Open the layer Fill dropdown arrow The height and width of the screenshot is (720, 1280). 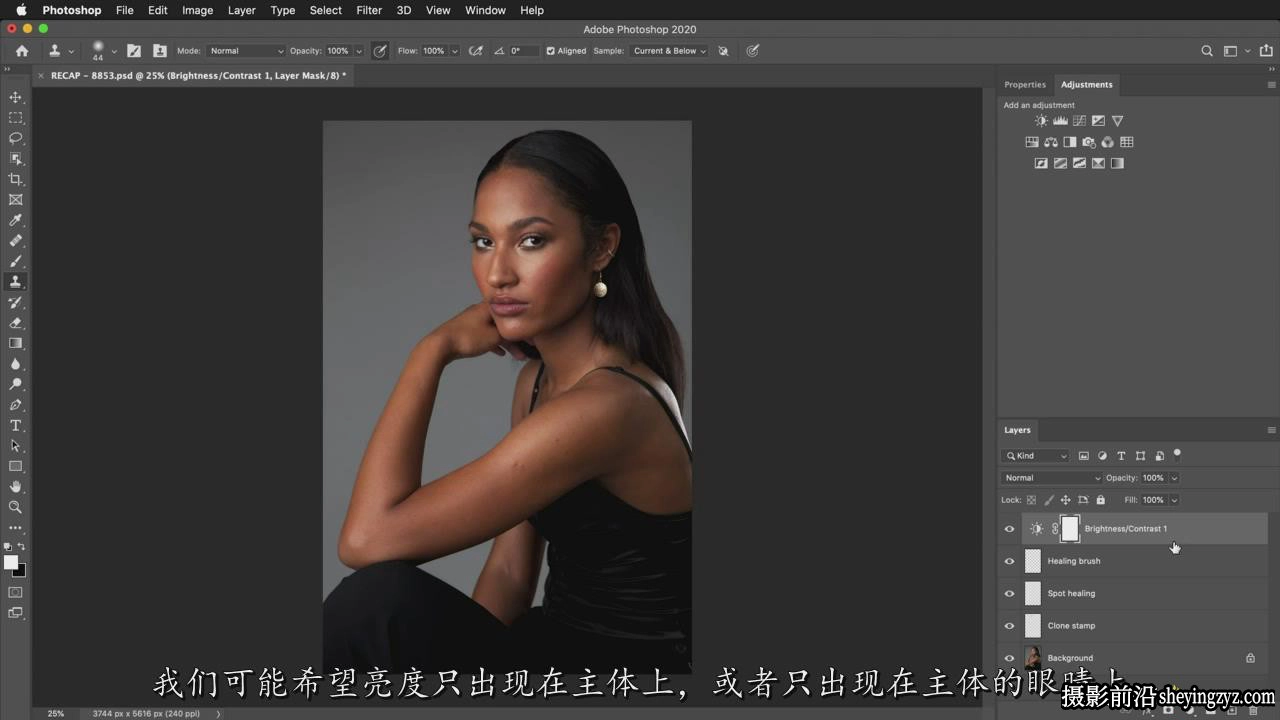[1174, 500]
